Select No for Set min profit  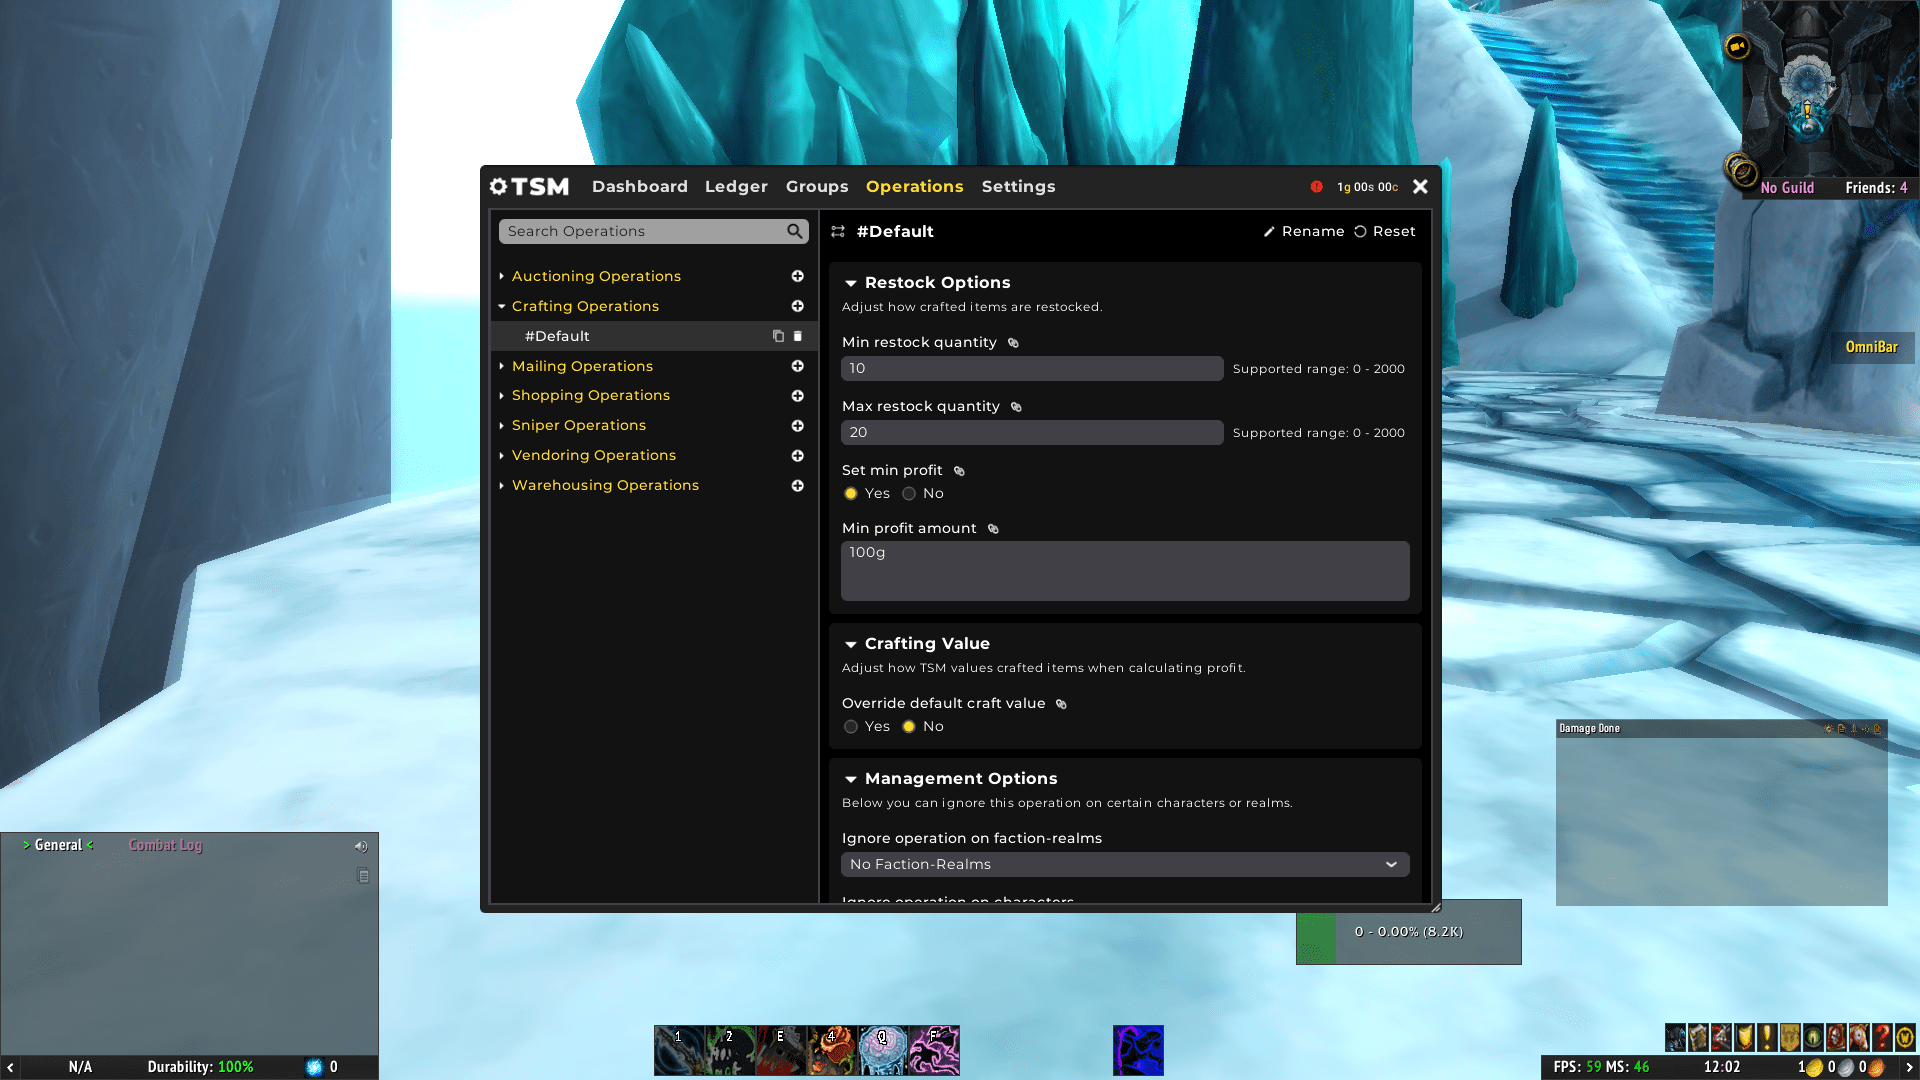pos(909,494)
